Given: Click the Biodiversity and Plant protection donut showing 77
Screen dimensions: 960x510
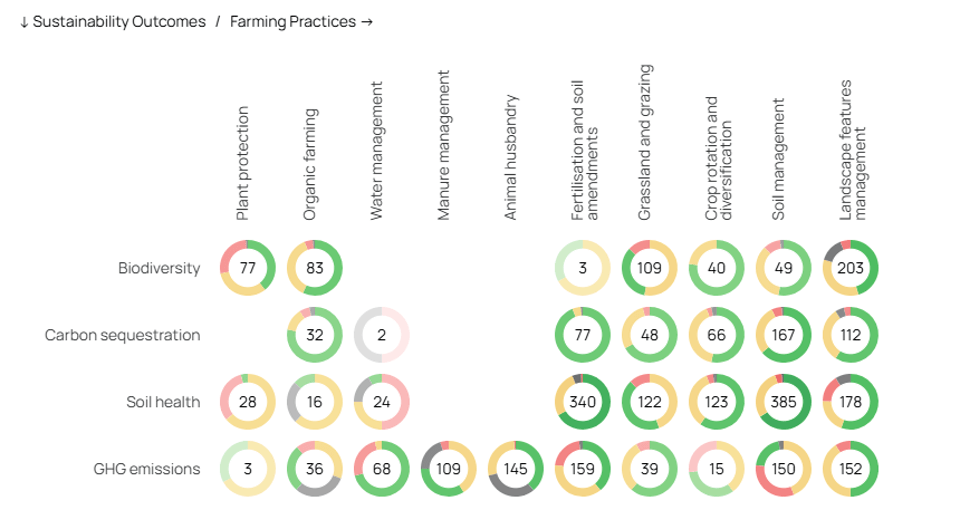Looking at the screenshot, I should pos(247,268).
